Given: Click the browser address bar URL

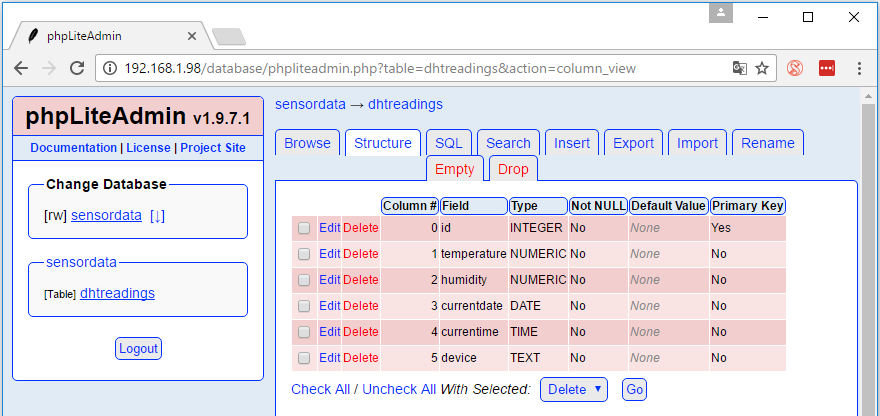Looking at the screenshot, I should pyautogui.click(x=380, y=68).
